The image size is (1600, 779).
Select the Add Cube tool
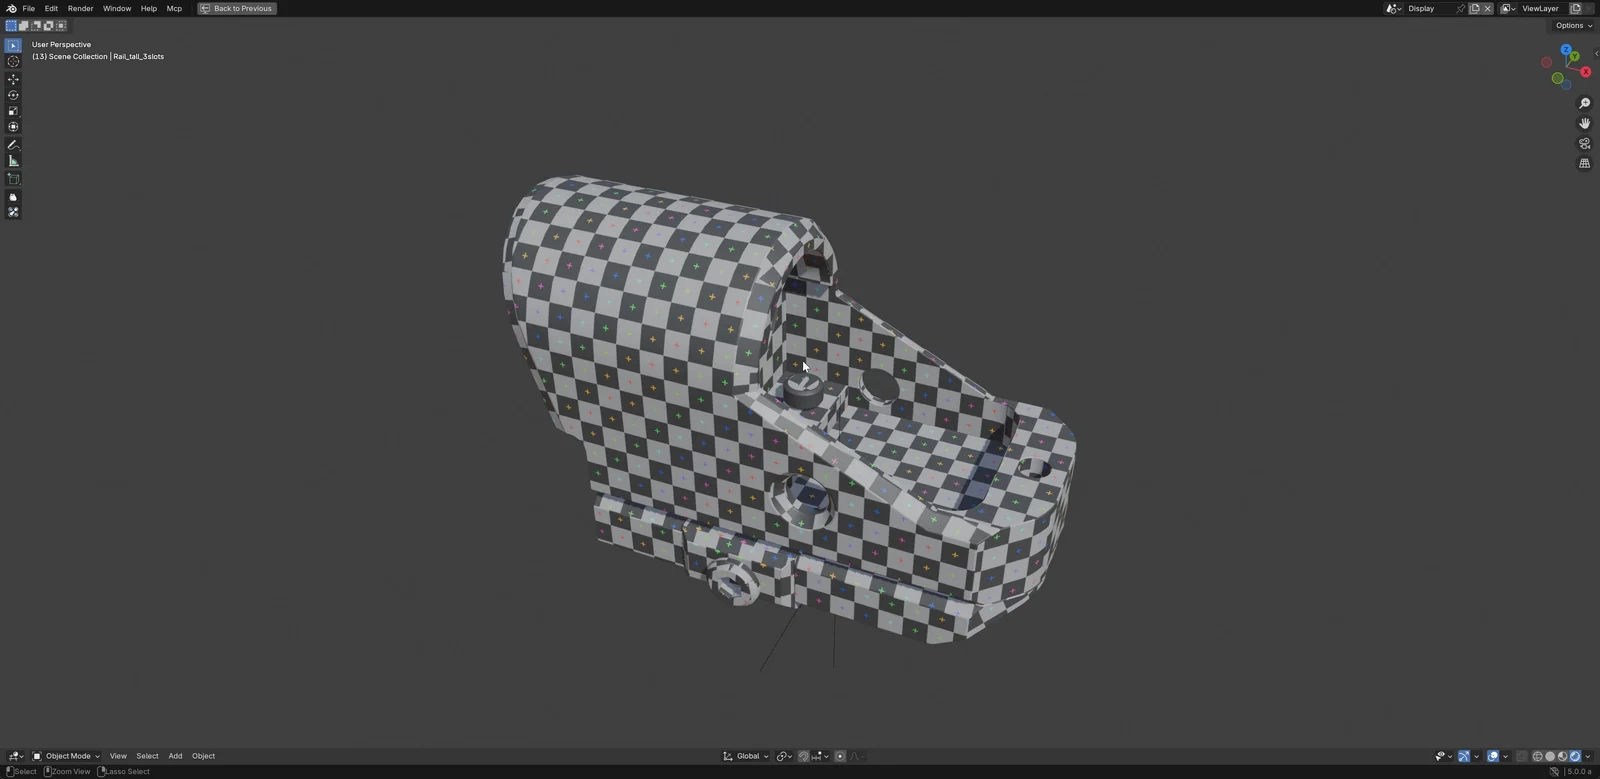tap(13, 179)
